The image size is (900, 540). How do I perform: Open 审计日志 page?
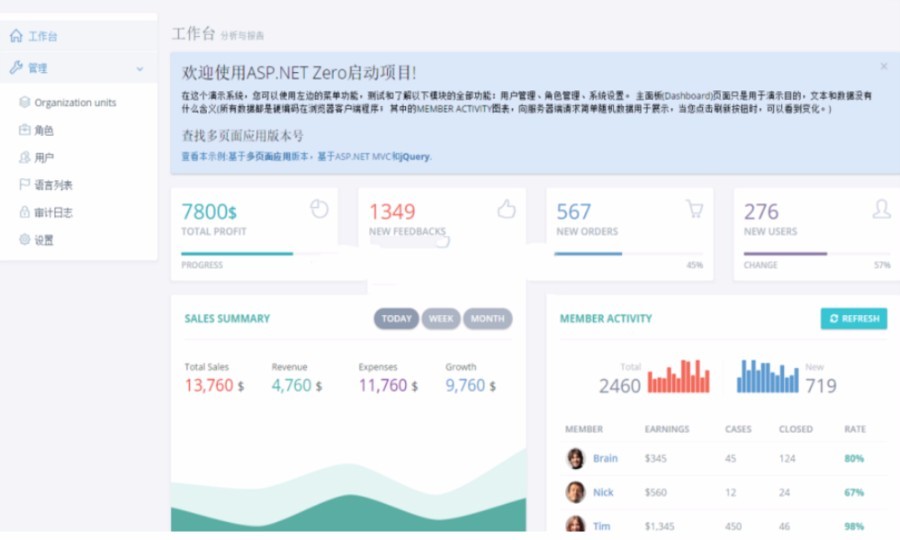click(53, 212)
